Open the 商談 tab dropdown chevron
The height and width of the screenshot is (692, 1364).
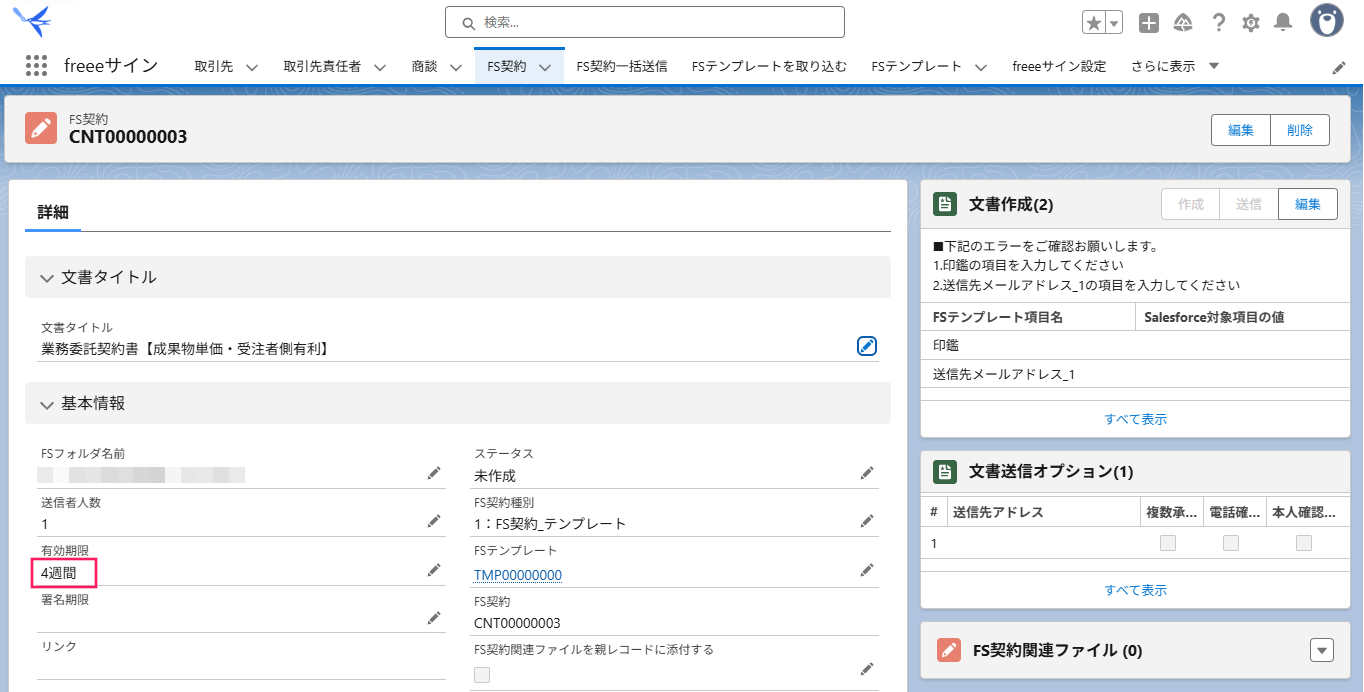[x=455, y=67]
